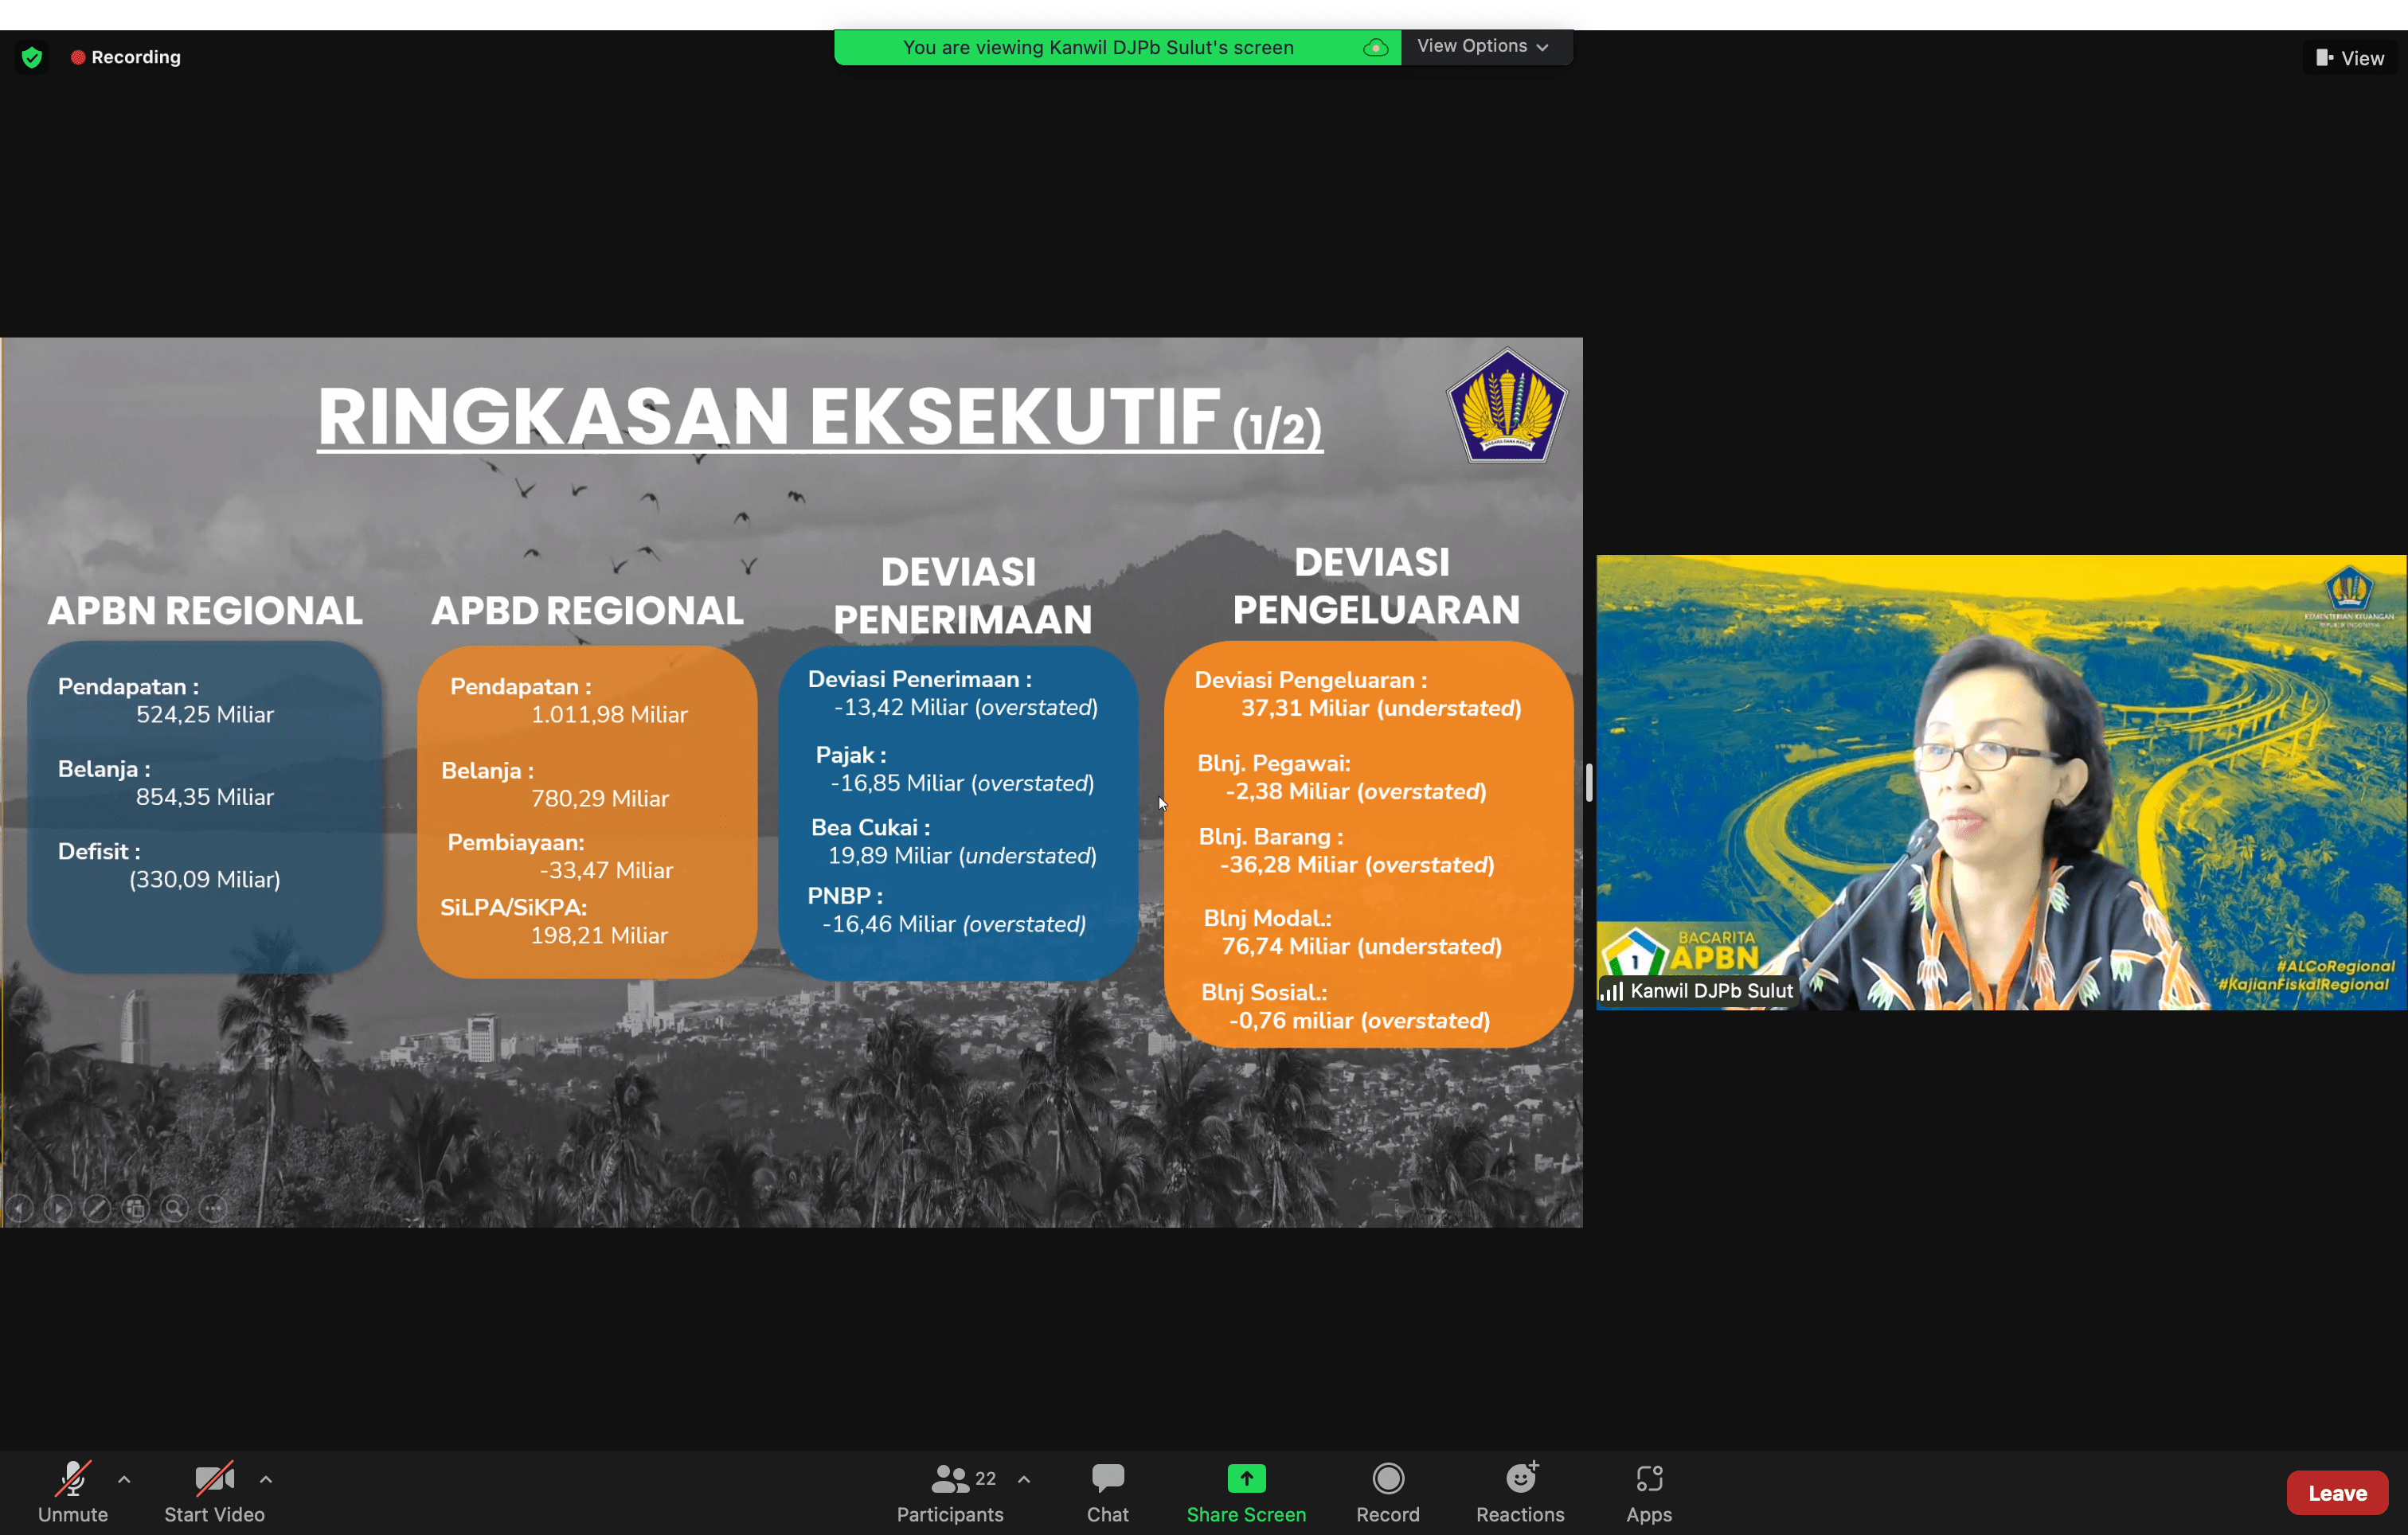
Task: Open the View layout menu
Action: 2350,58
